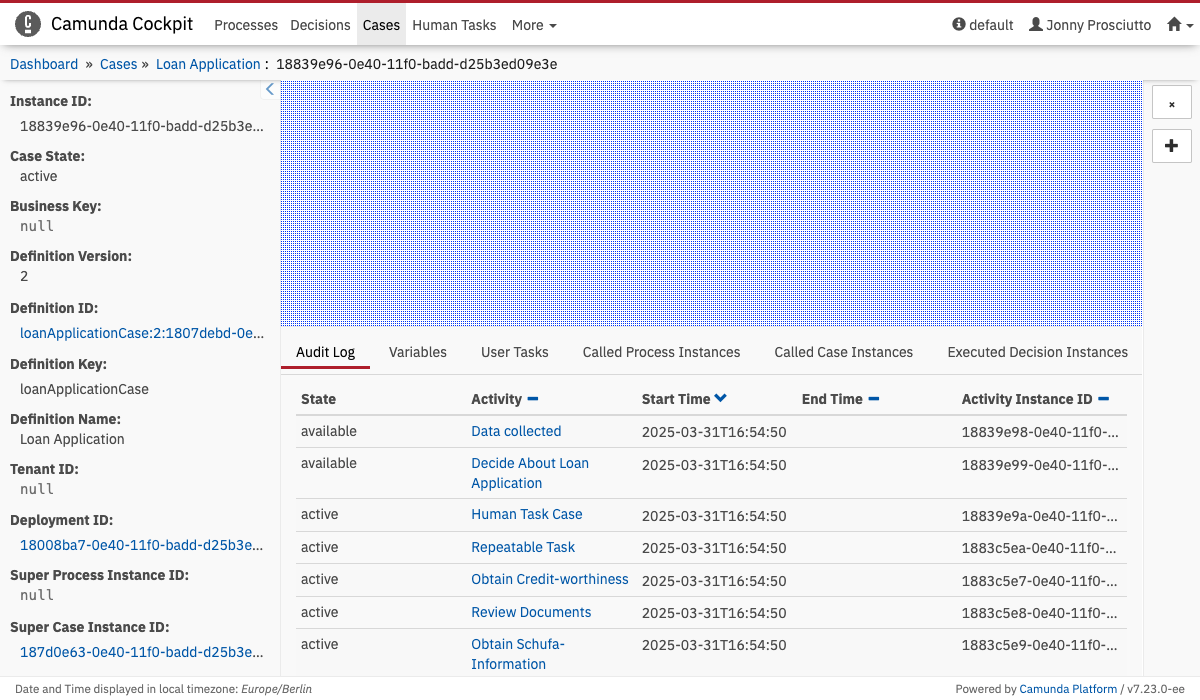Toggle Start Time sort order
Image resolution: width=1200 pixels, height=700 pixels.
pyautogui.click(x=721, y=399)
